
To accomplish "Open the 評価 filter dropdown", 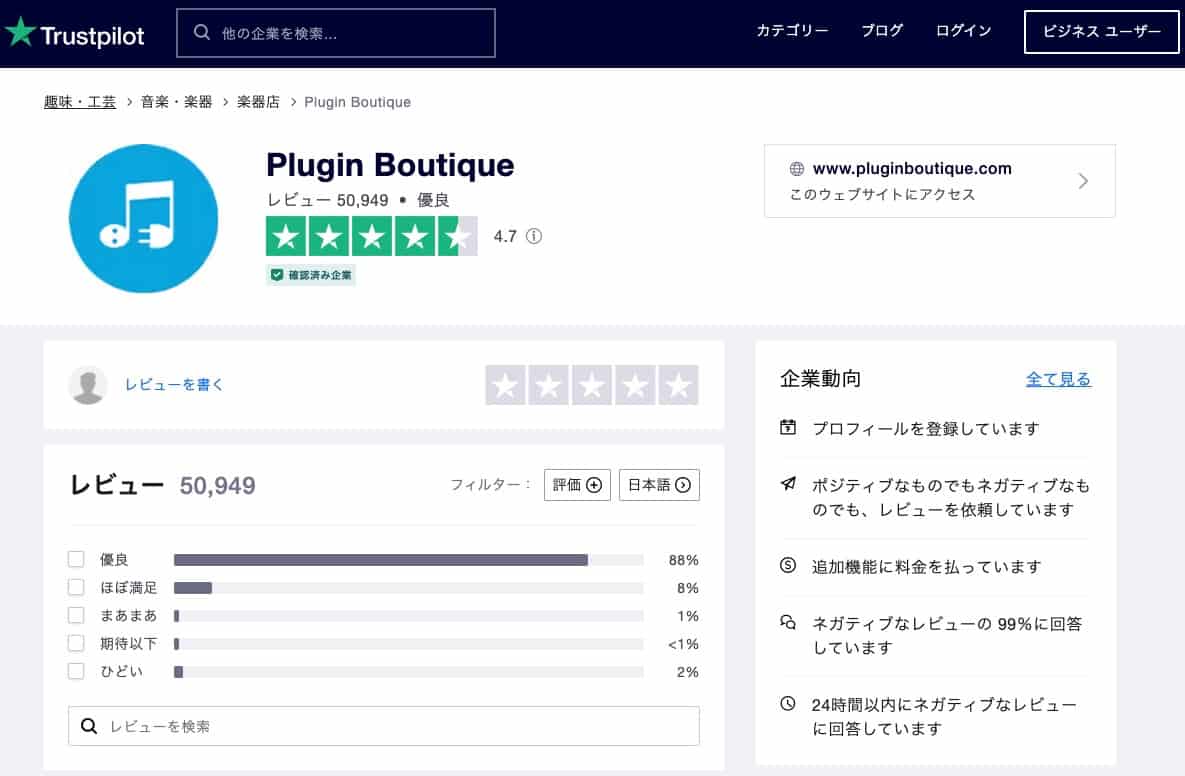I will pos(577,485).
